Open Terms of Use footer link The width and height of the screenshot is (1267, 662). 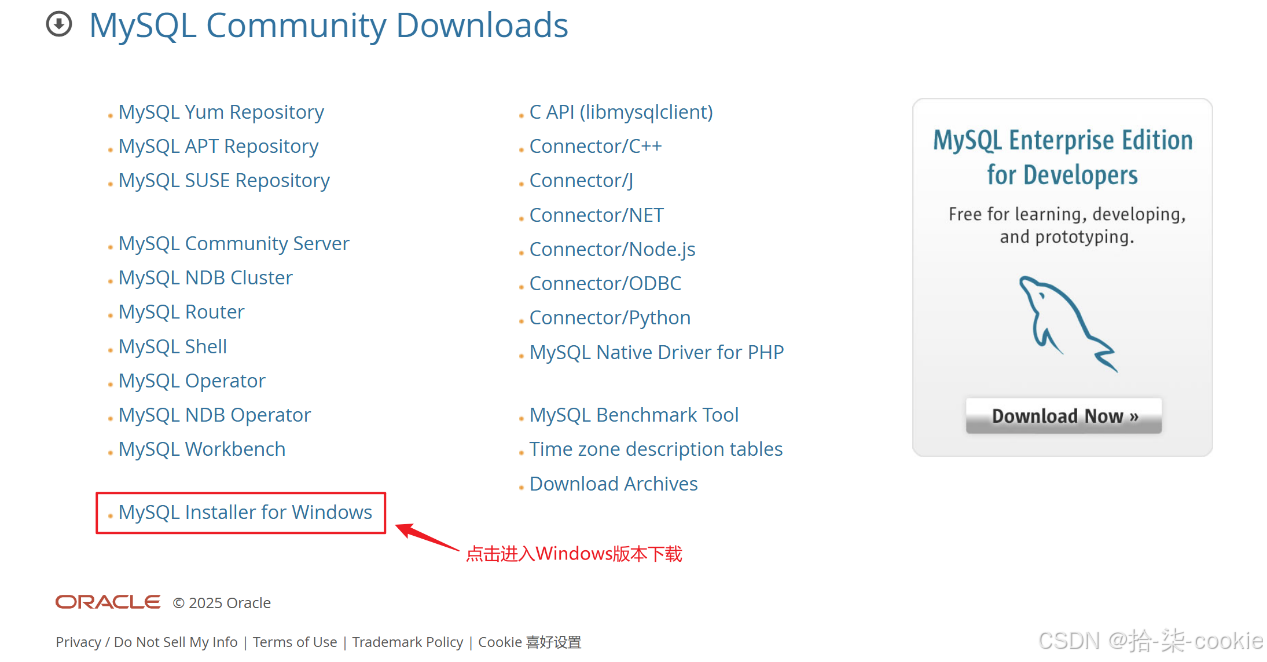[x=295, y=642]
